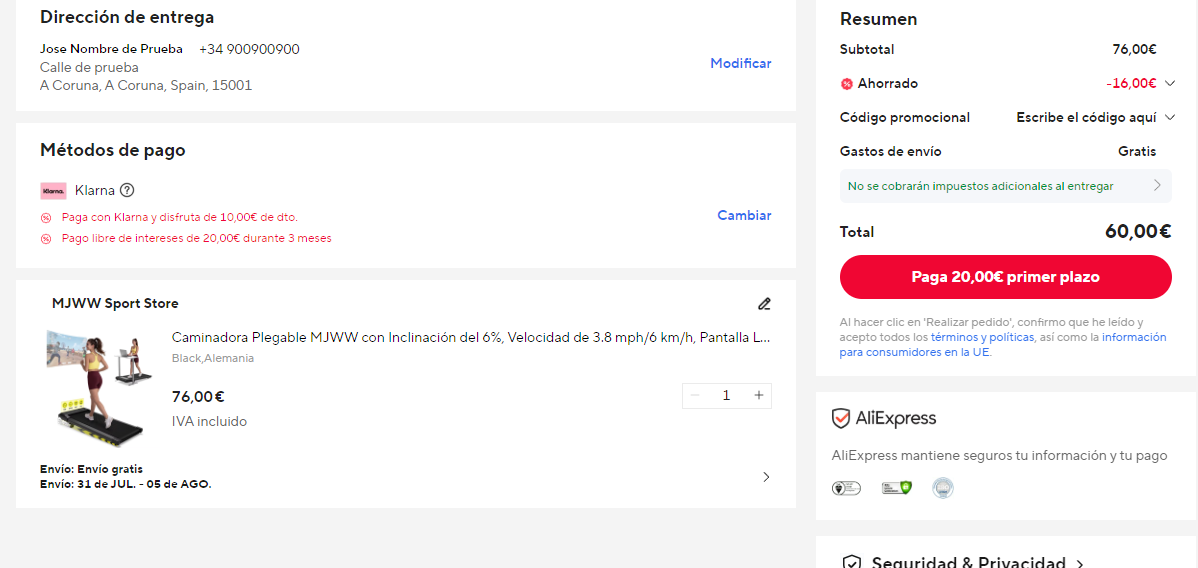Click the Envío: 31 de JUL. - 05 de AGO. text
This screenshot has height=568, width=1198.
tap(125, 484)
